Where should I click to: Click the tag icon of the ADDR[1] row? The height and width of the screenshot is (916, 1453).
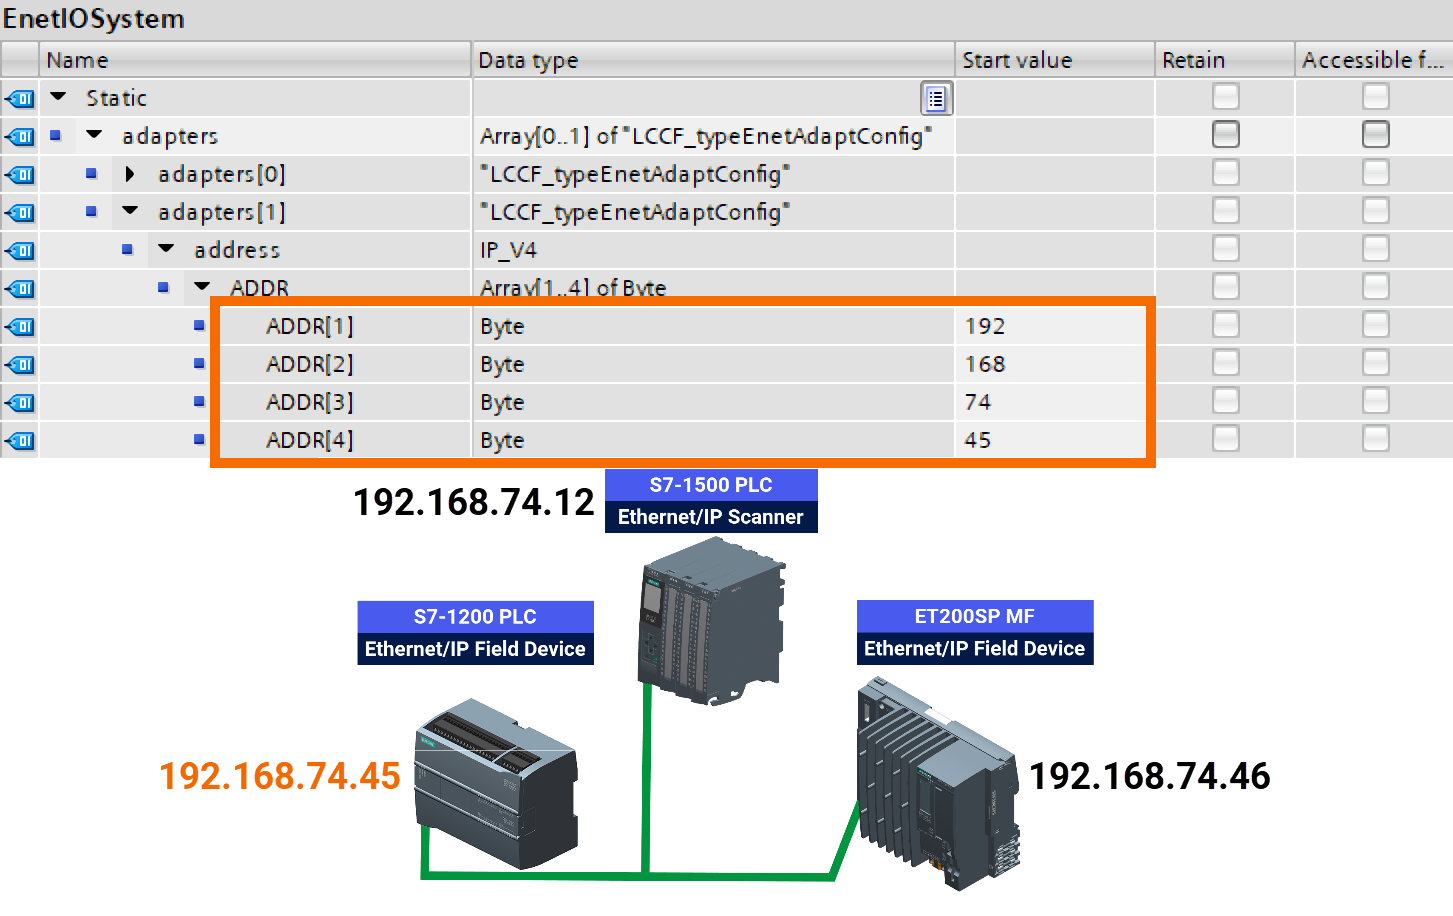(20, 326)
